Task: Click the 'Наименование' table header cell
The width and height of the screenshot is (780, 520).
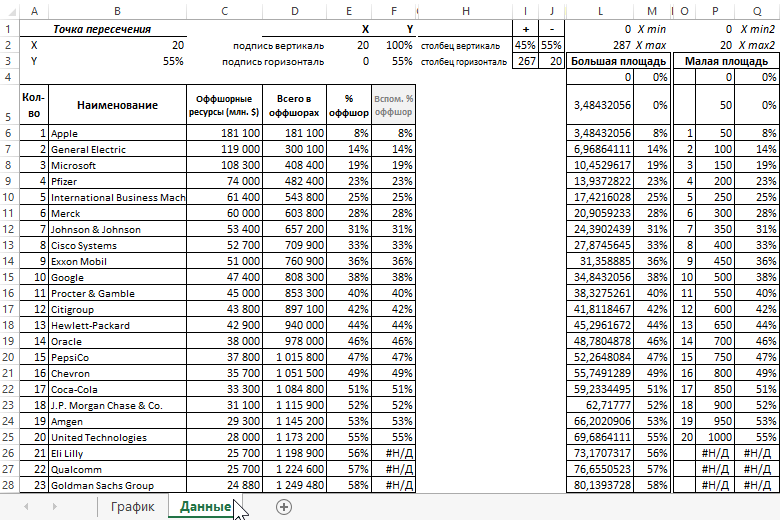Action: pyautogui.click(x=117, y=105)
